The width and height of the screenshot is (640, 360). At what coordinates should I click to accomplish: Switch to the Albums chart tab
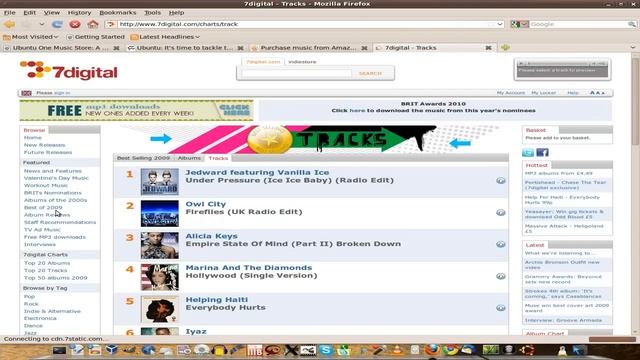tap(189, 158)
